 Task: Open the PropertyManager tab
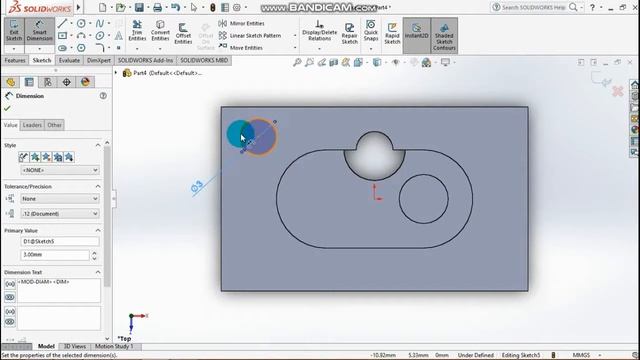tap(29, 82)
